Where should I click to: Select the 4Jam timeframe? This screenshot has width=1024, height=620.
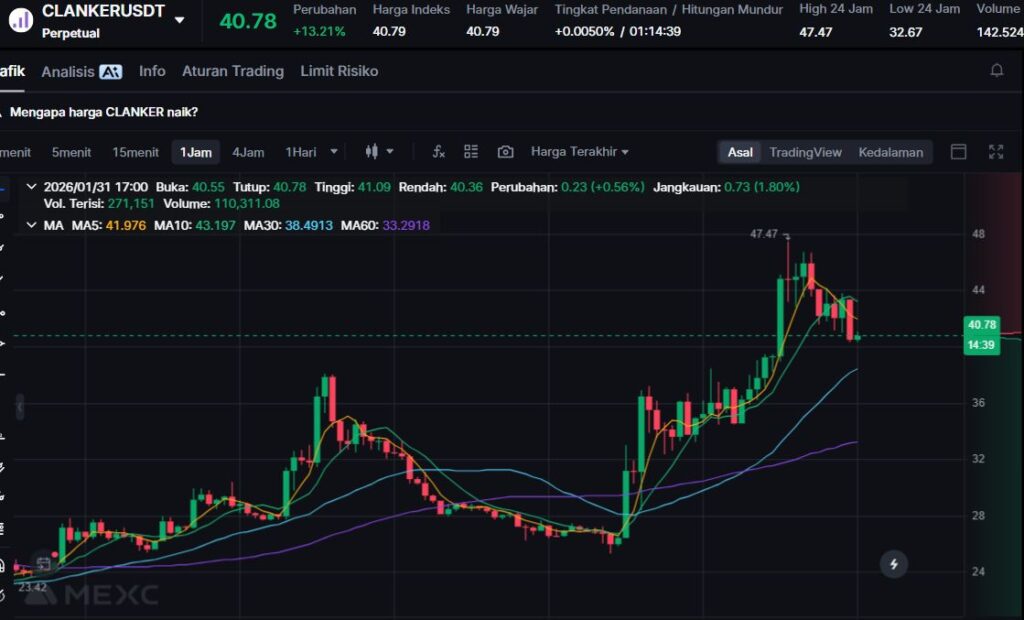click(248, 152)
